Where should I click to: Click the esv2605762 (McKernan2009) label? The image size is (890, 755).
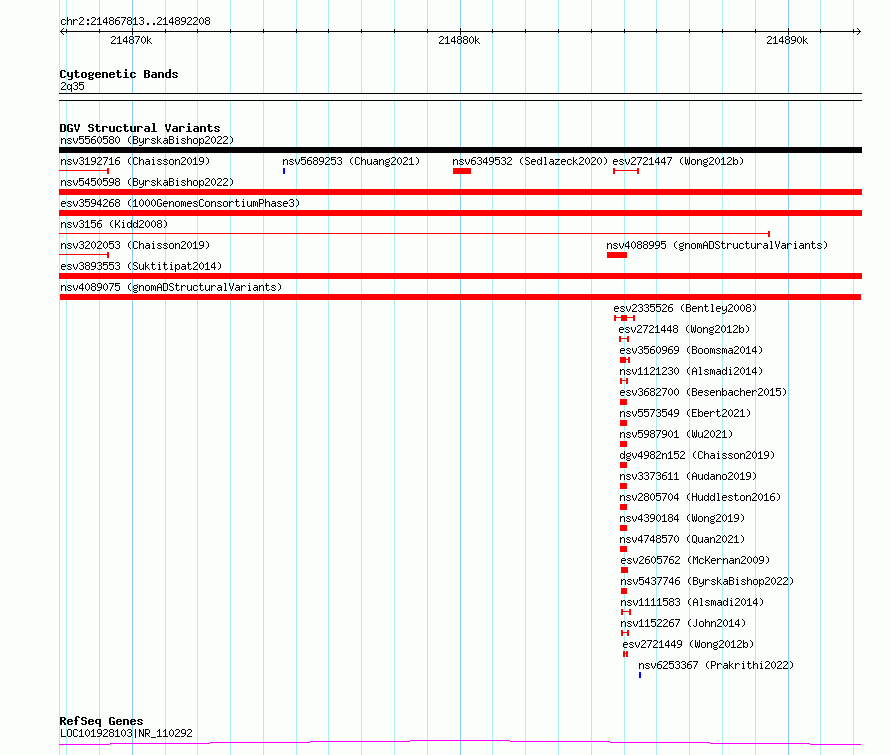(695, 560)
